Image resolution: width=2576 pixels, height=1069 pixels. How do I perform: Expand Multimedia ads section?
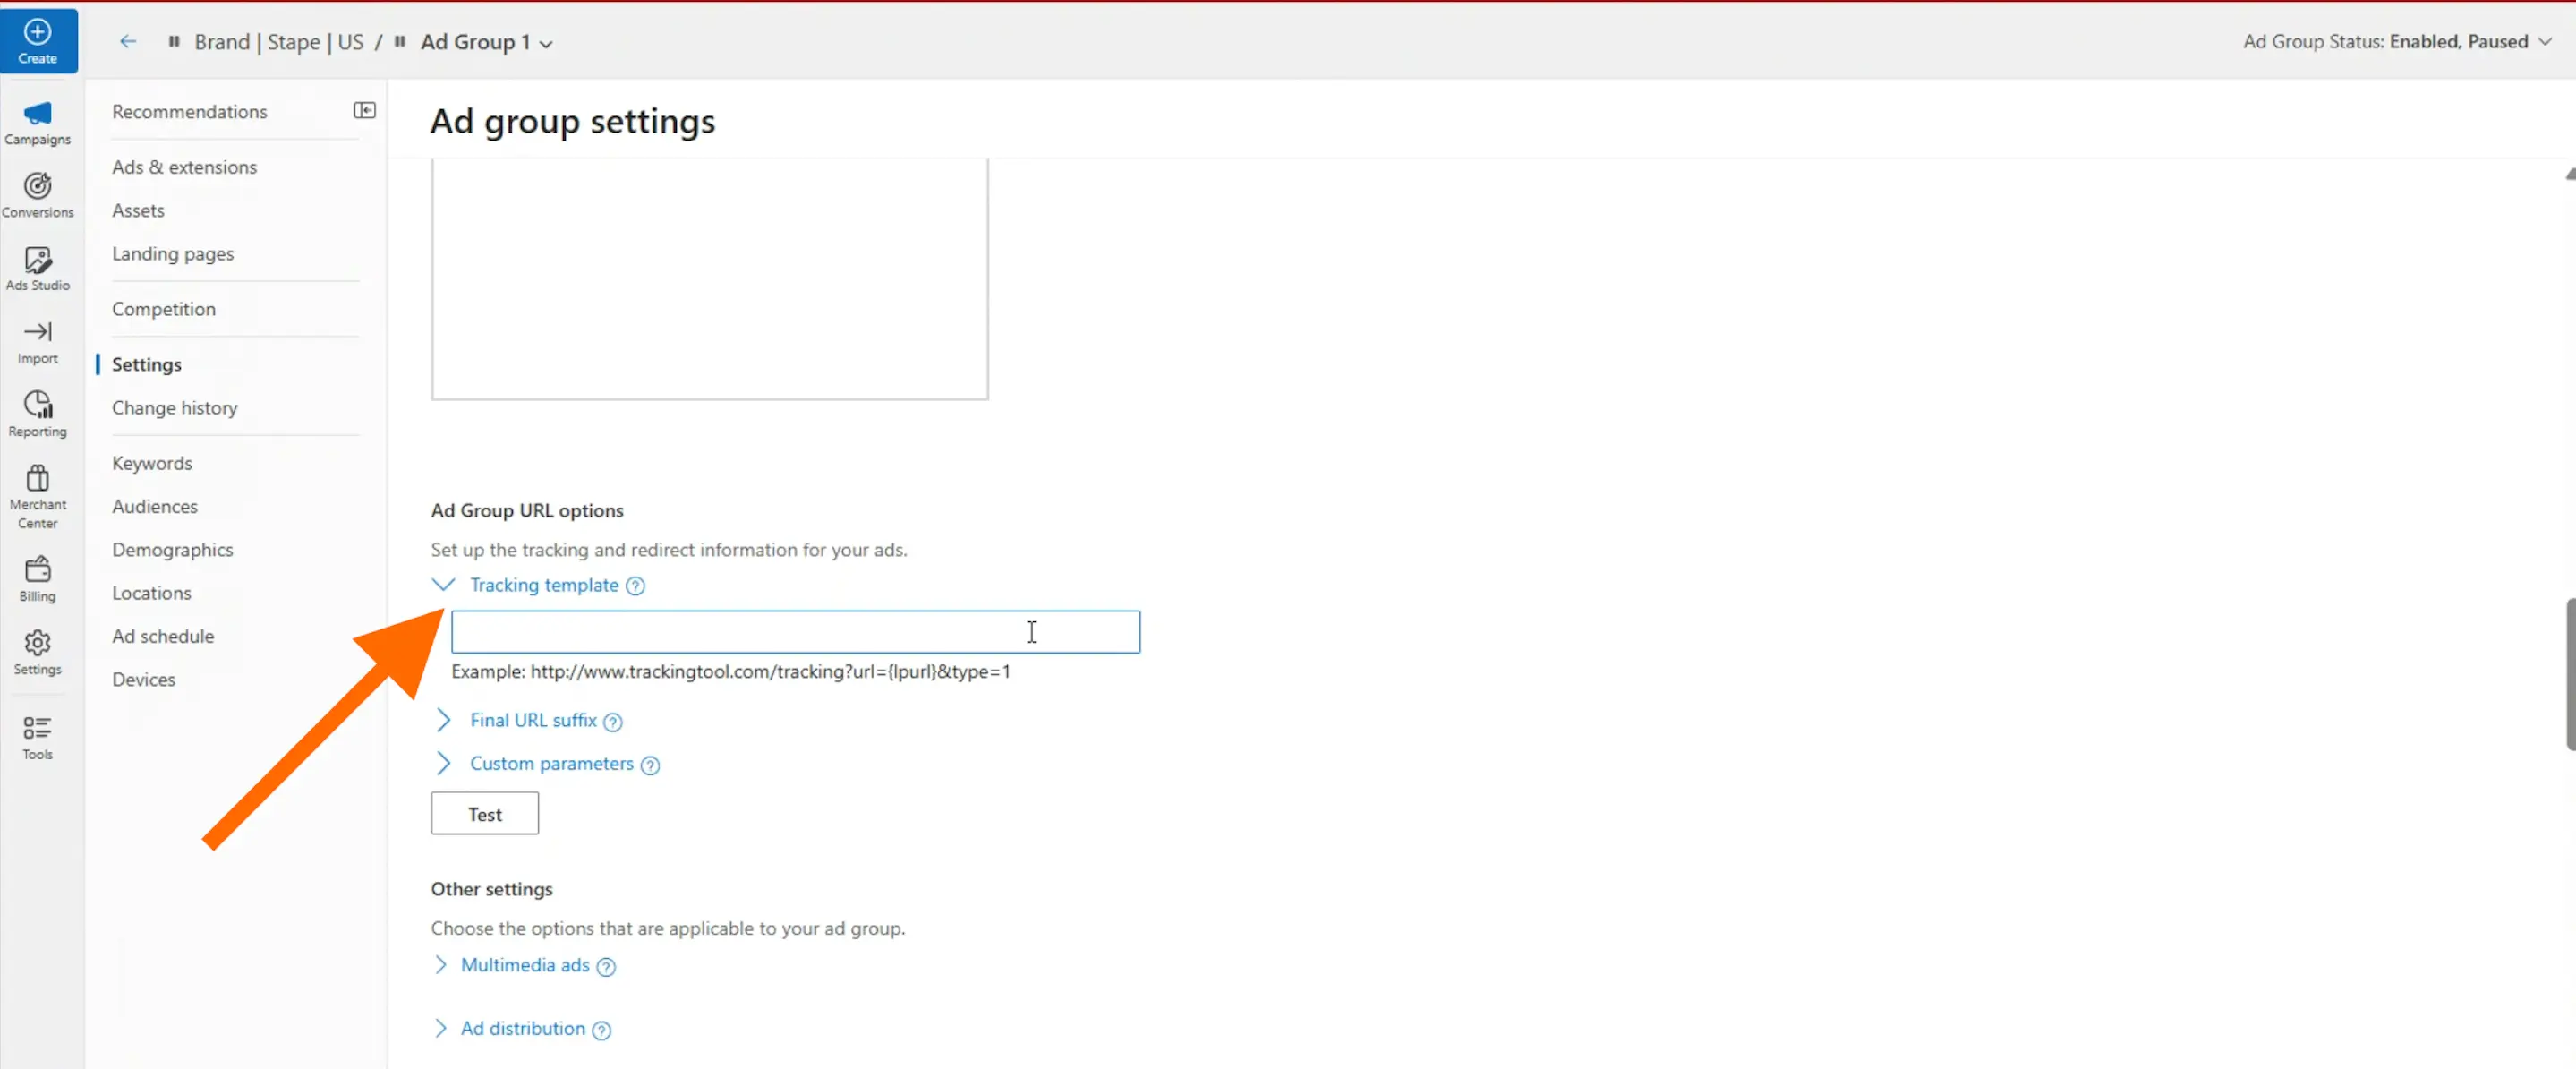tap(441, 964)
